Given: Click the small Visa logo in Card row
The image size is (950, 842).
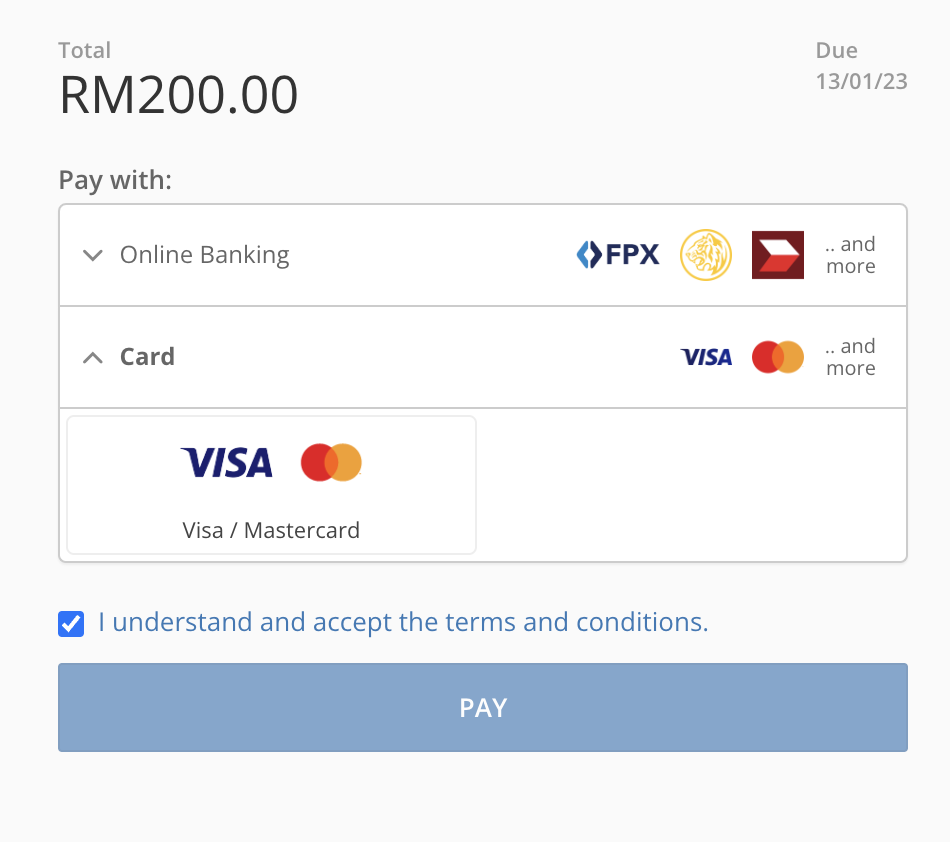Looking at the screenshot, I should (706, 357).
